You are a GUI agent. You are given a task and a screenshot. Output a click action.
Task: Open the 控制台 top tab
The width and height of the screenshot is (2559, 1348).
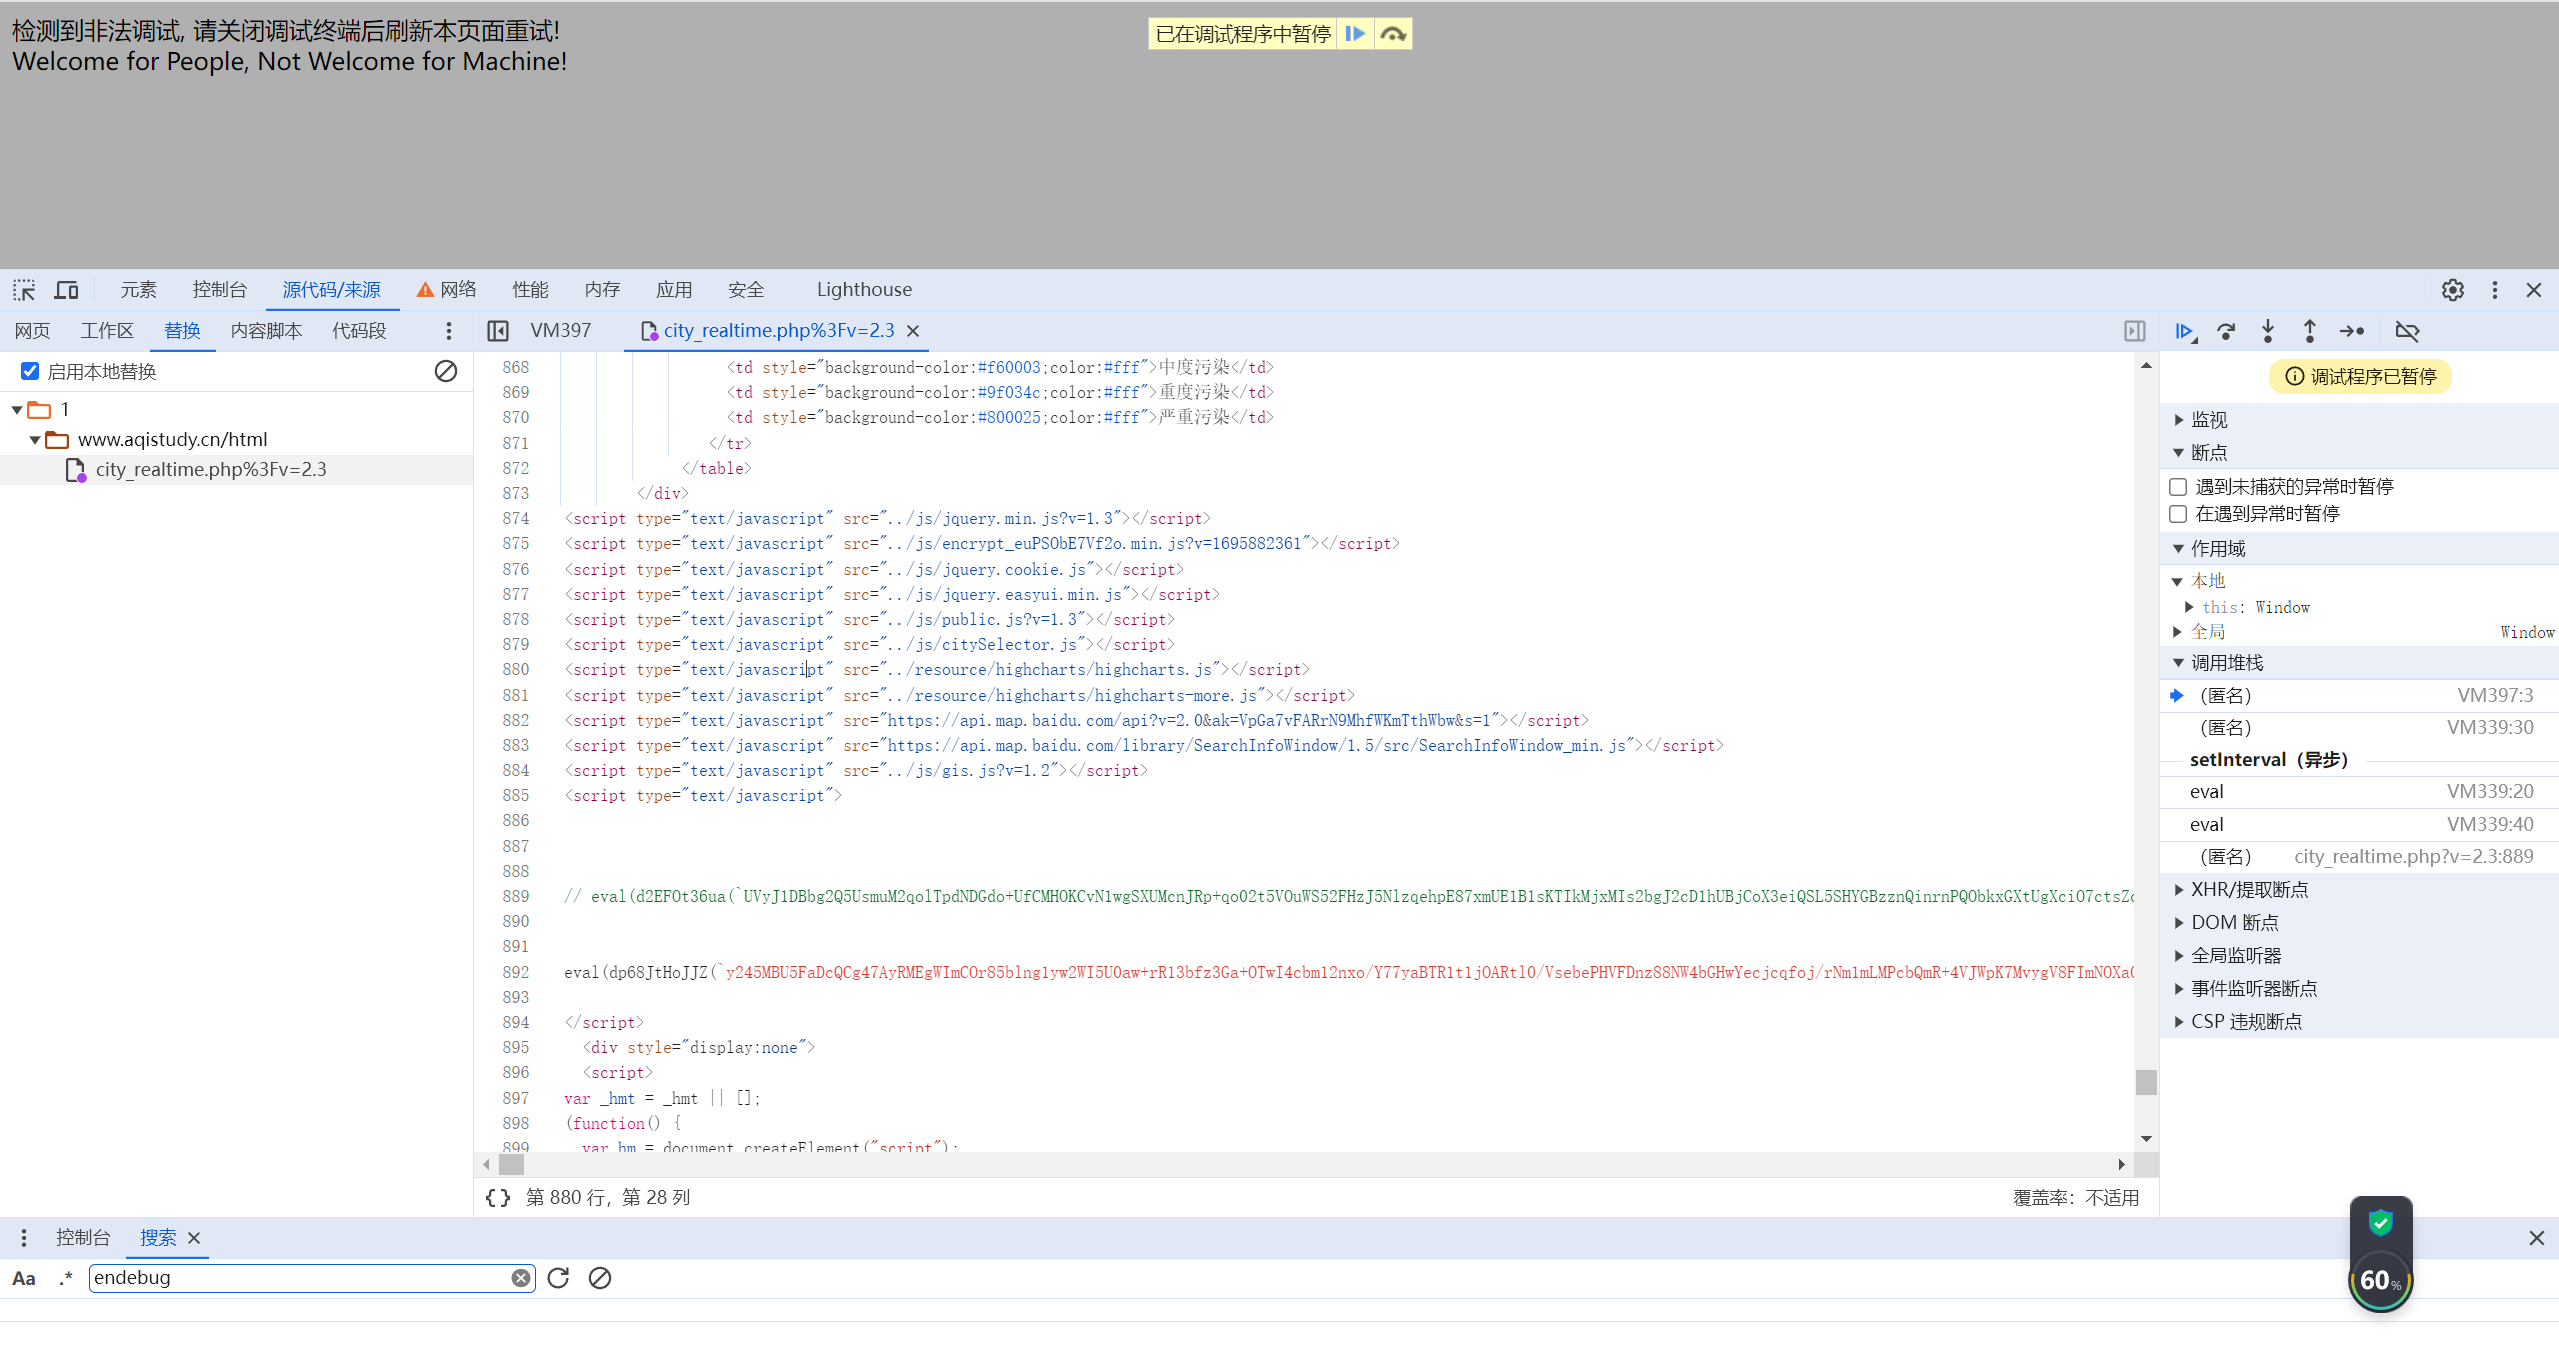[x=219, y=290]
